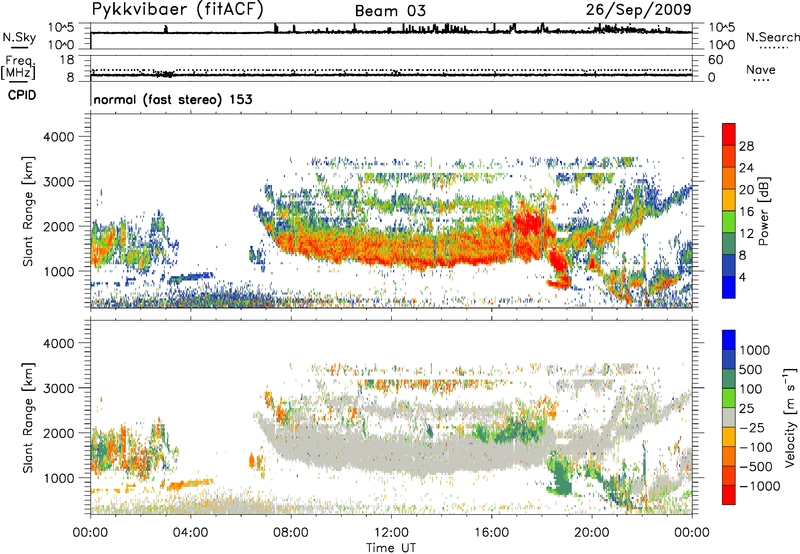This screenshot has height=554, width=800.
Task: Click the date '26/Sep/2009'
Action: (639, 10)
